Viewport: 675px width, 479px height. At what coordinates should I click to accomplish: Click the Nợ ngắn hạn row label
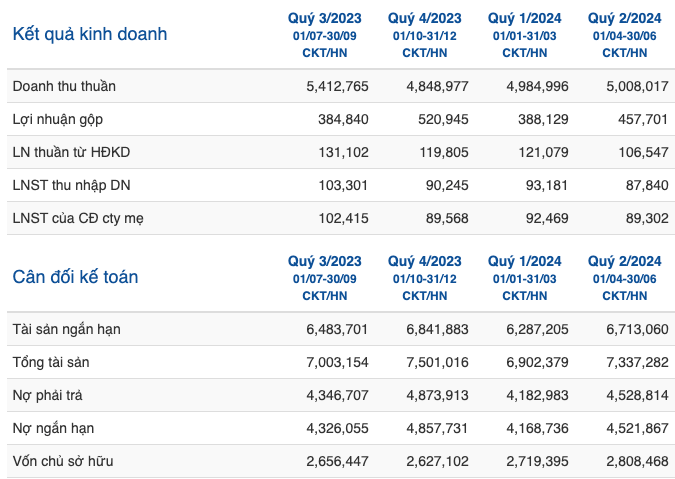click(53, 429)
